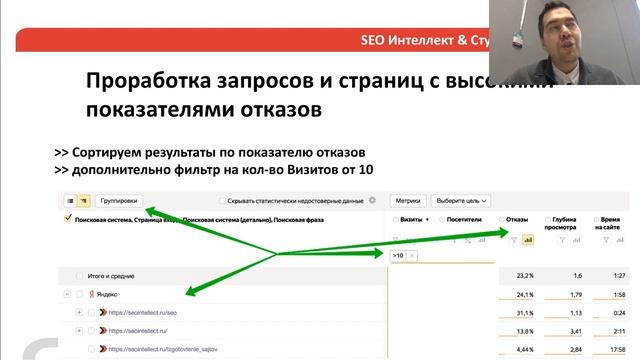Viewport: 640px width, 360px height.
Task: Click percent icon under Визиты column
Action: click(468, 240)
